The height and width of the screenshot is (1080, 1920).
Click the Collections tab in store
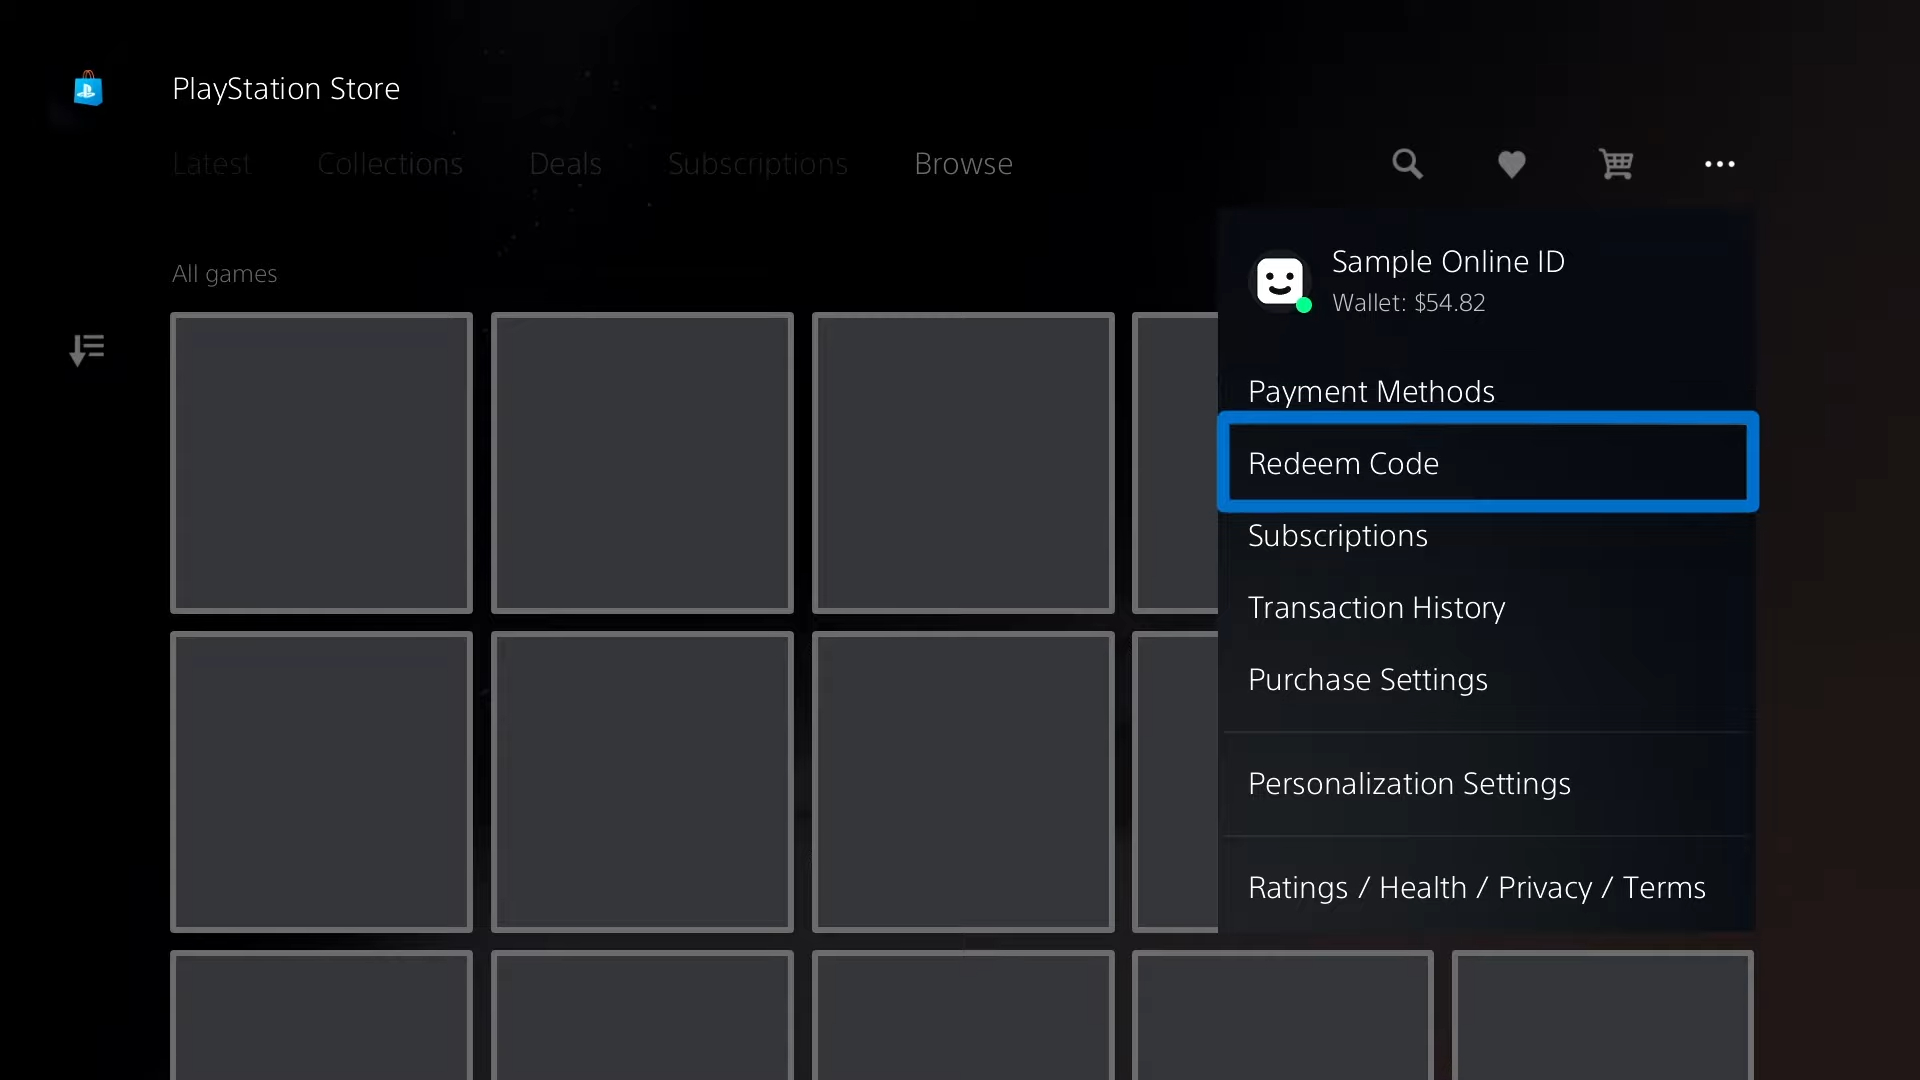[390, 162]
